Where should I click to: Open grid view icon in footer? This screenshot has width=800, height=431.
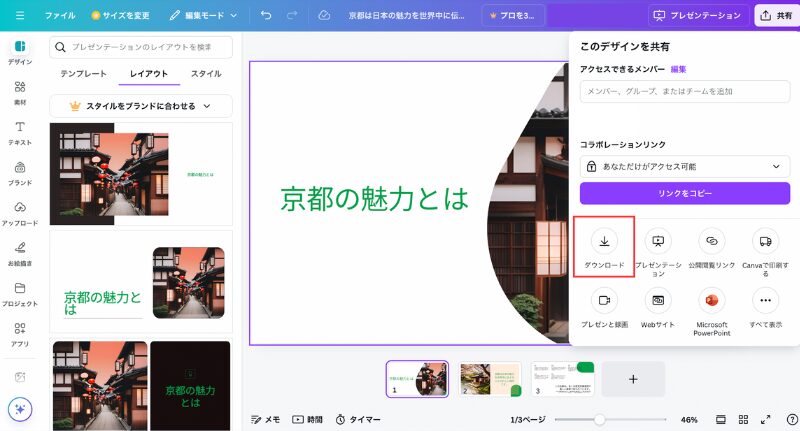coord(743,419)
